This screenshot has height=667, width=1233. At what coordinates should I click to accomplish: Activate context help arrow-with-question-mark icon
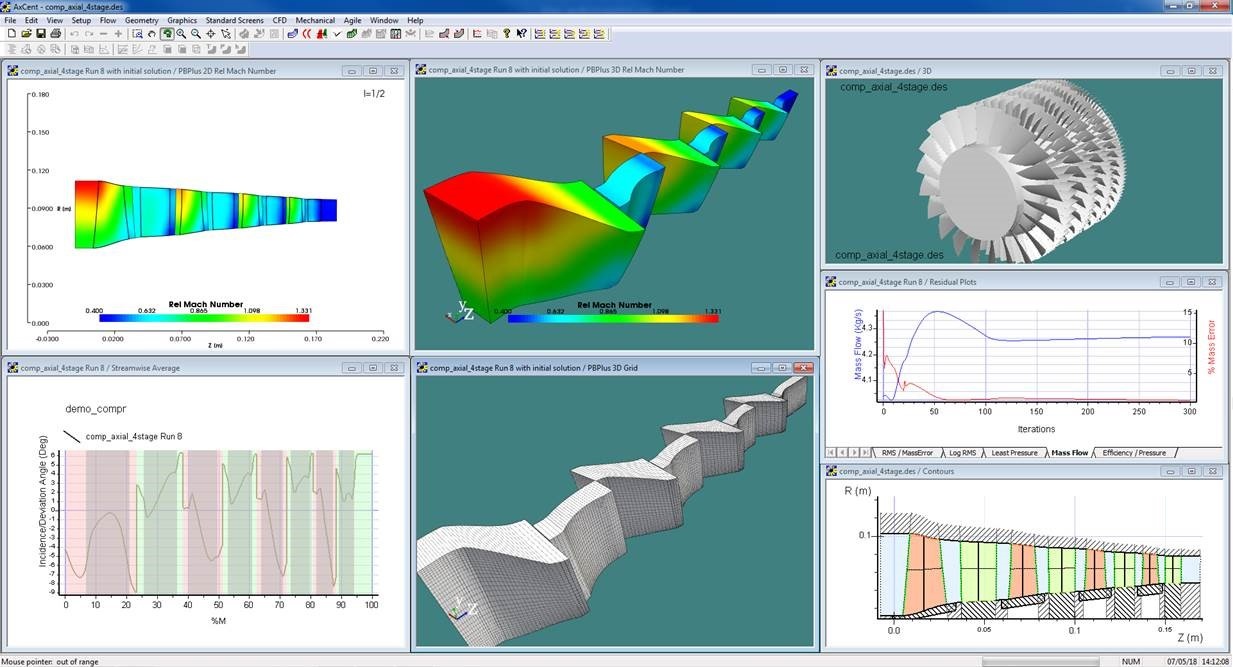[x=522, y=33]
